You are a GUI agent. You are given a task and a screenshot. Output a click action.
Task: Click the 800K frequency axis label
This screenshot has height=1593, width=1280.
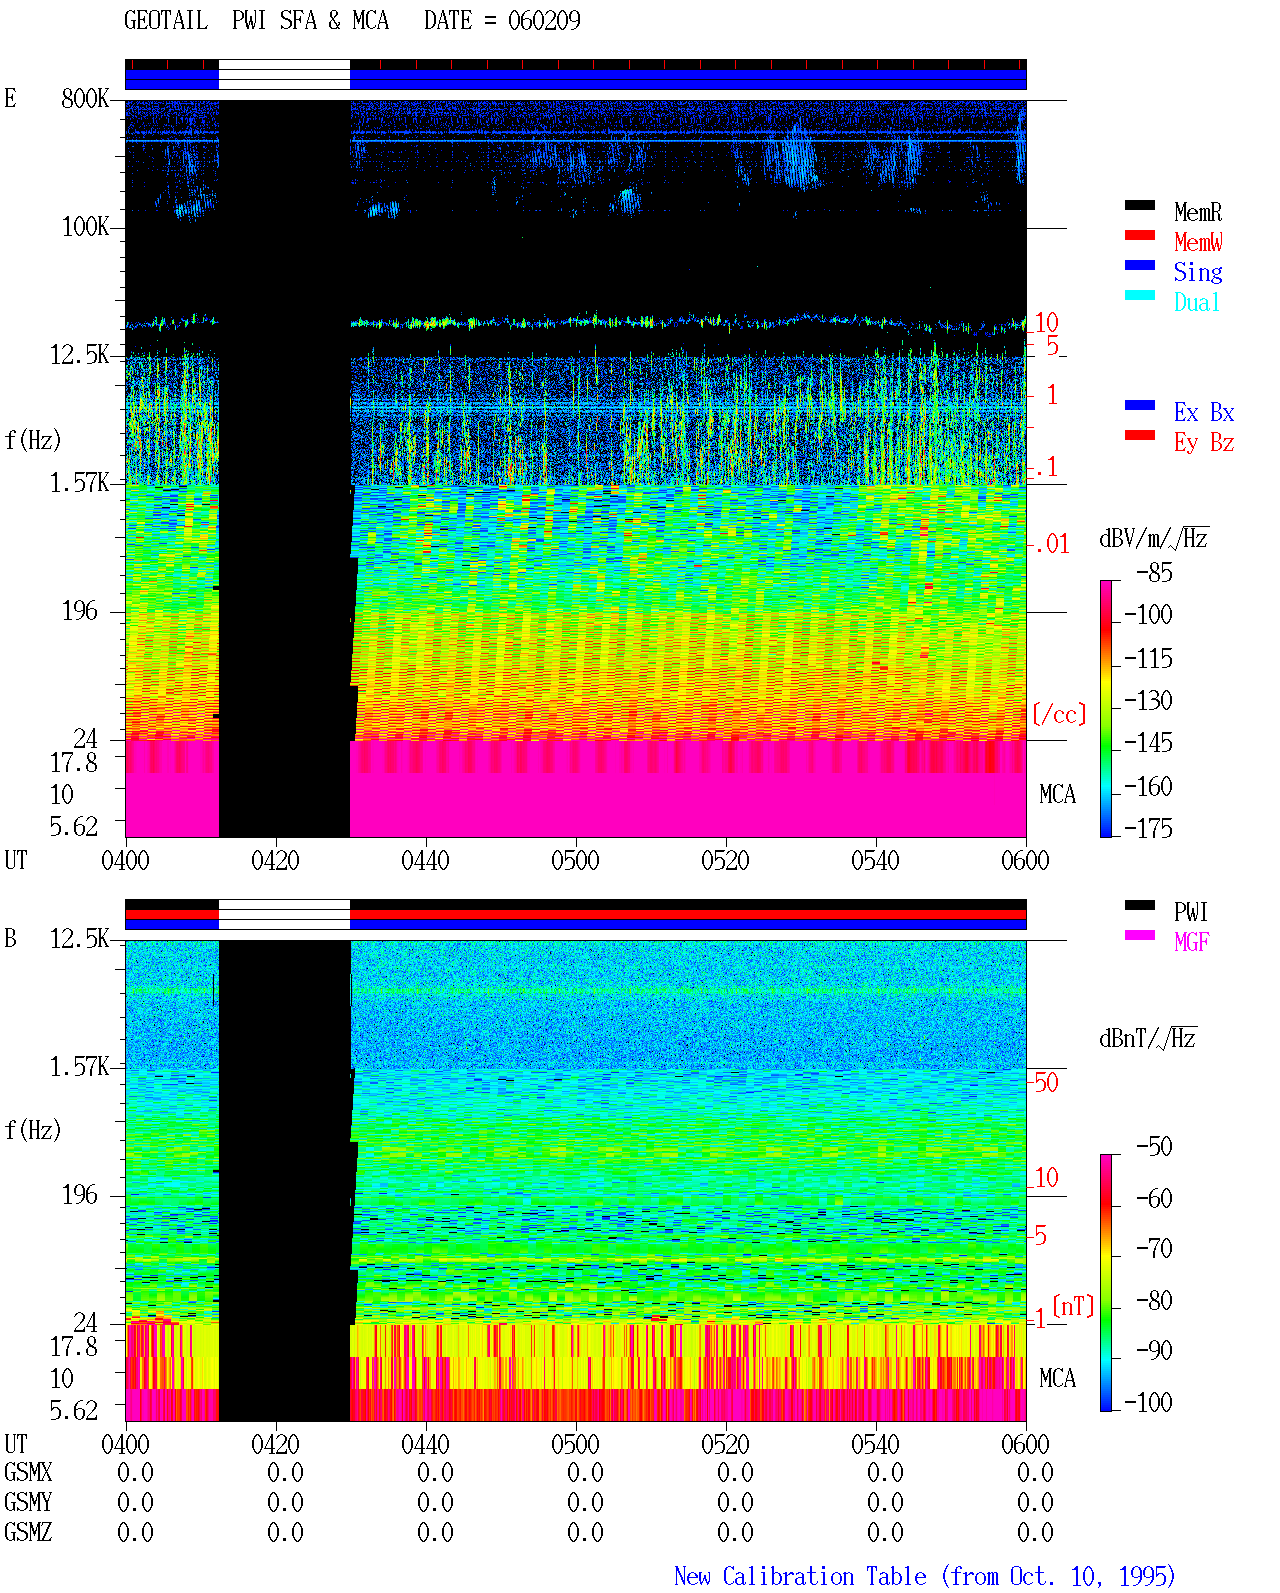85,98
